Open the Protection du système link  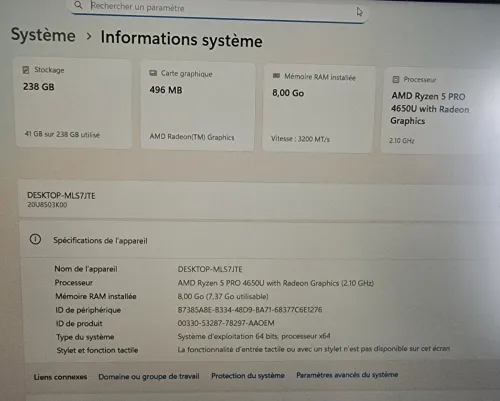(248, 375)
